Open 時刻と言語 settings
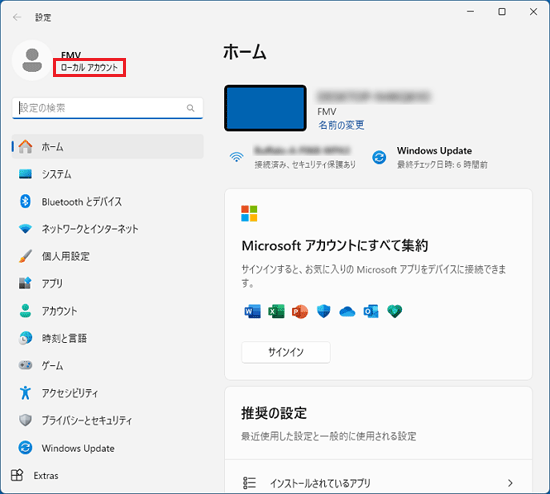 coord(108,338)
